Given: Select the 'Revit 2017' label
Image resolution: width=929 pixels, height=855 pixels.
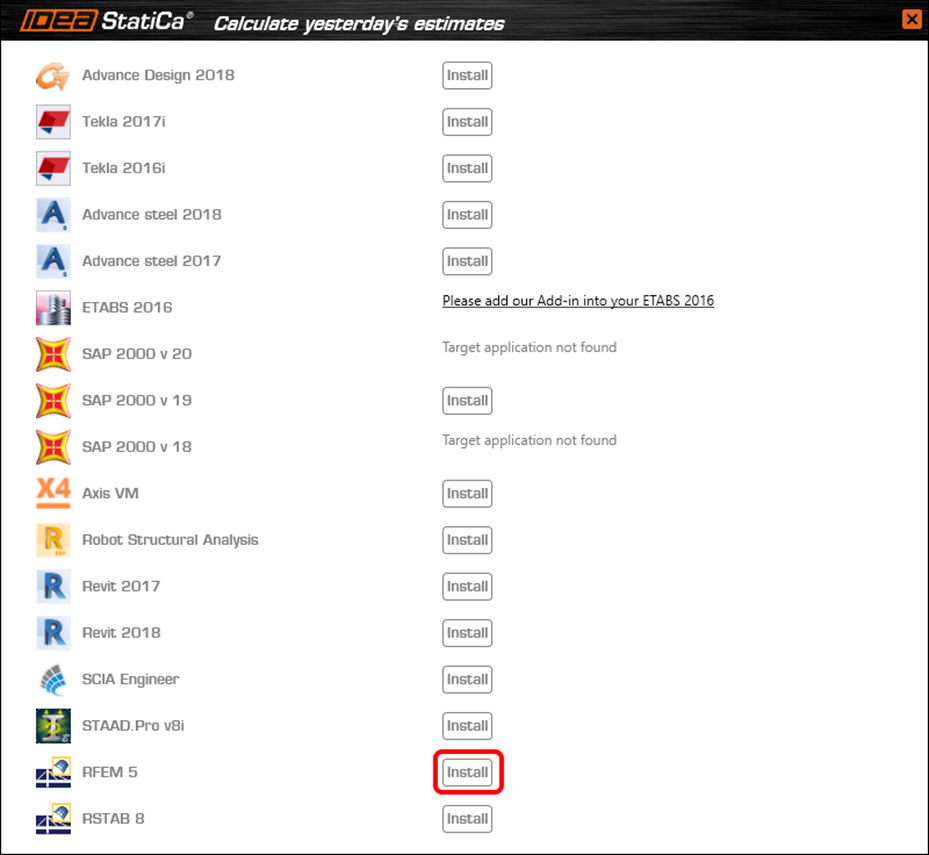Looking at the screenshot, I should (121, 586).
